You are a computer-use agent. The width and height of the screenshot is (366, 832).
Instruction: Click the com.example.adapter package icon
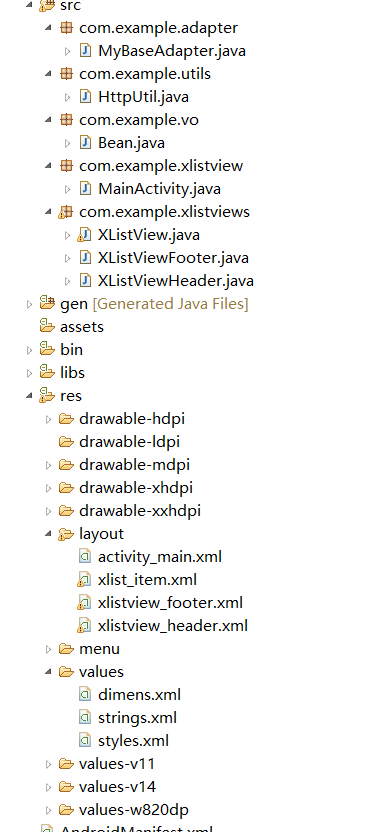tap(66, 28)
